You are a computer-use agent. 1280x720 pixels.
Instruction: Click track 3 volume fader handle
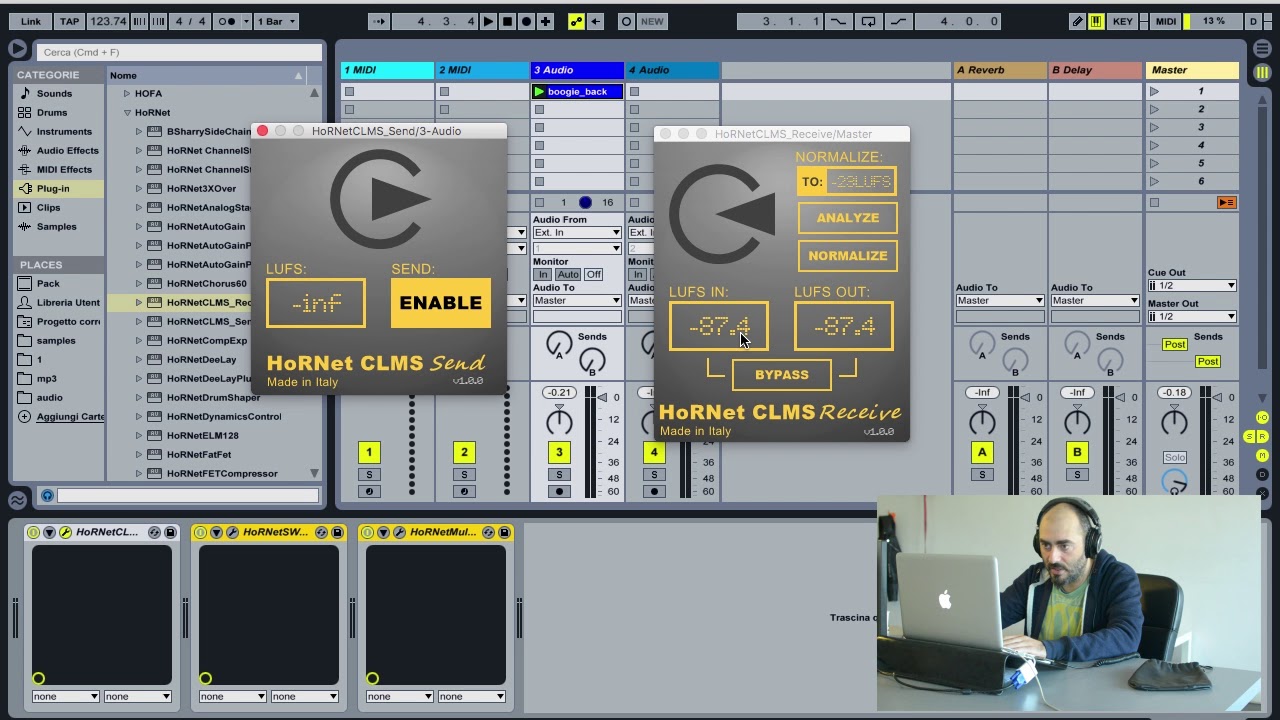(x=602, y=397)
